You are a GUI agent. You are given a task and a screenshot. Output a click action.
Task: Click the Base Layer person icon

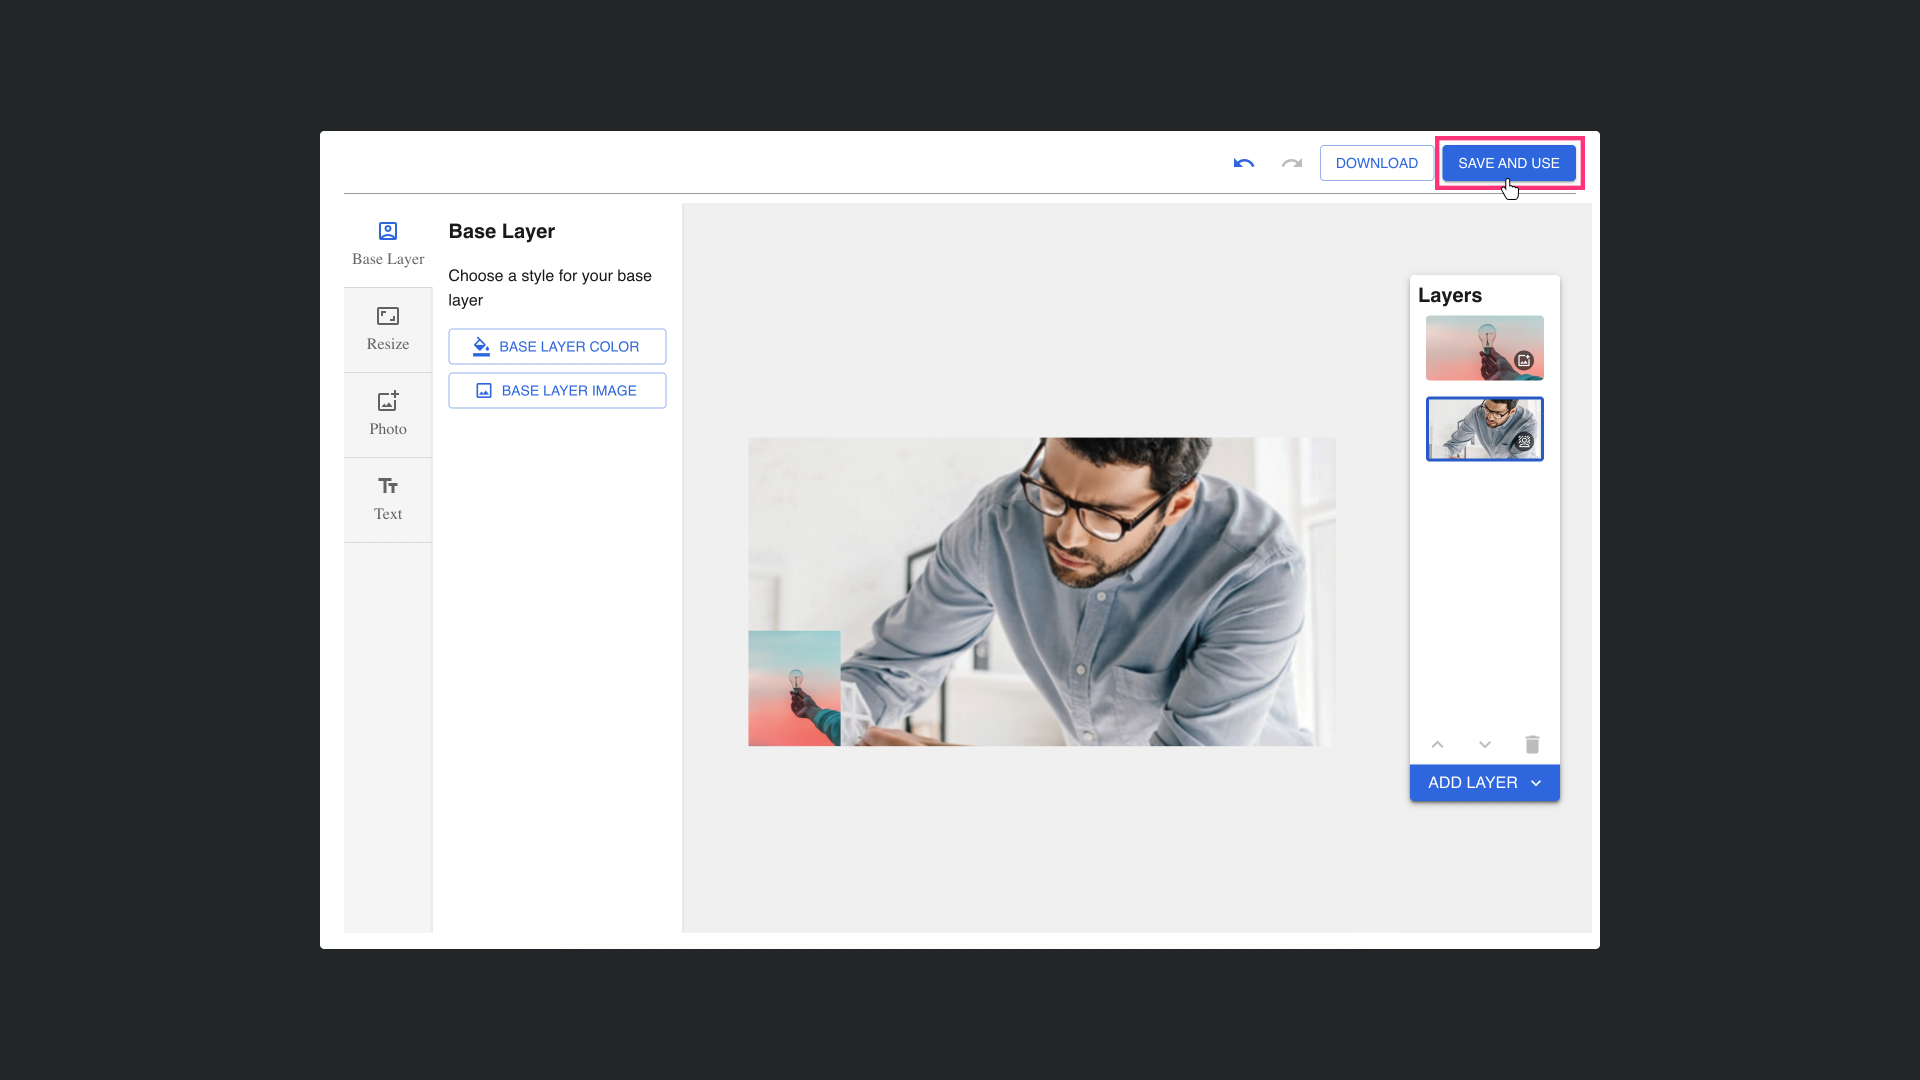pyautogui.click(x=388, y=231)
